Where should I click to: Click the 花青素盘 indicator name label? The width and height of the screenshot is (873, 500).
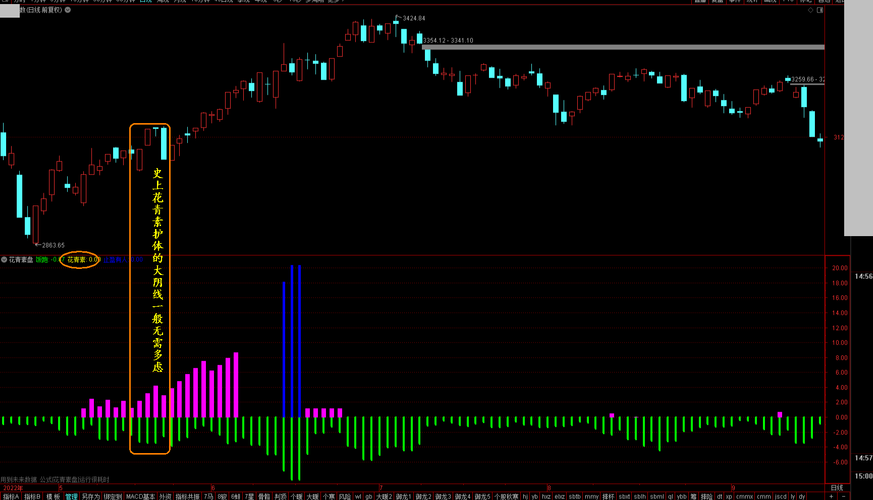(x=21, y=259)
